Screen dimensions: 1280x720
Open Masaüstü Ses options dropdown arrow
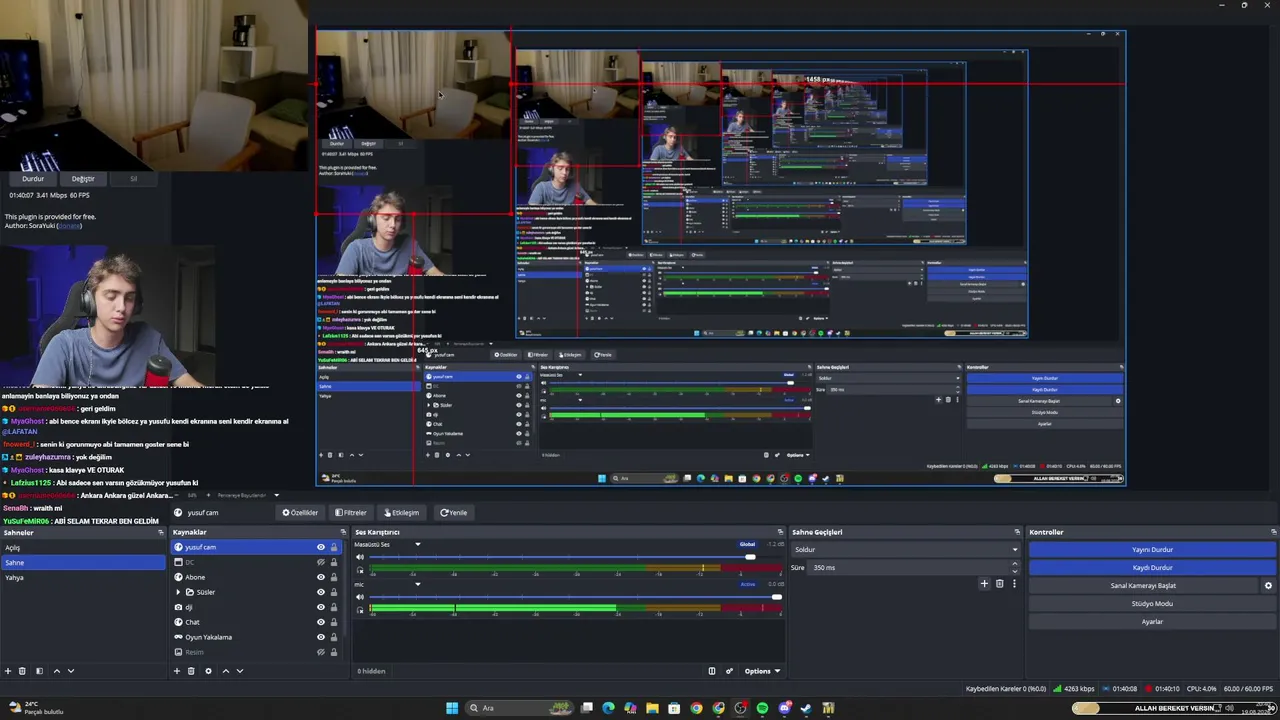[418, 544]
